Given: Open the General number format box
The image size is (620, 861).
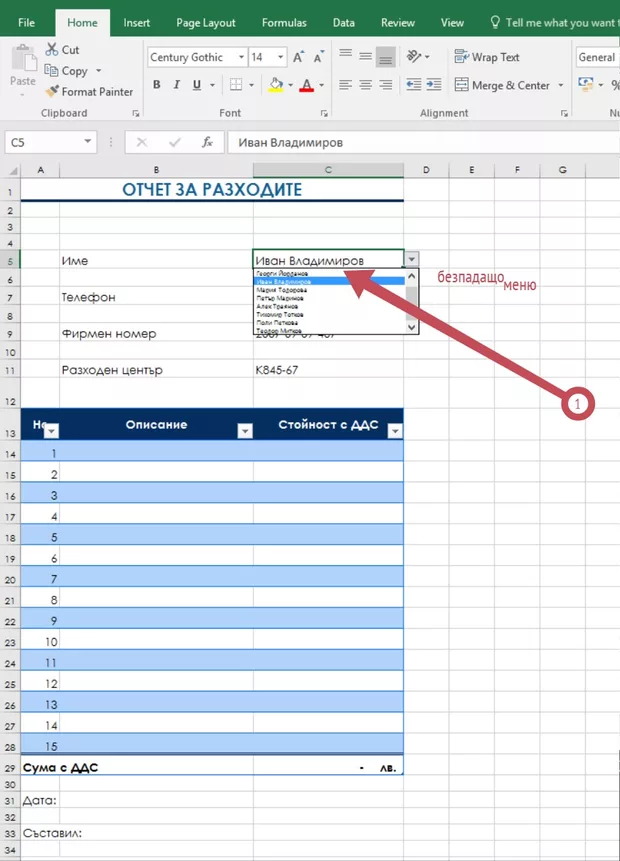Looking at the screenshot, I should [597, 57].
